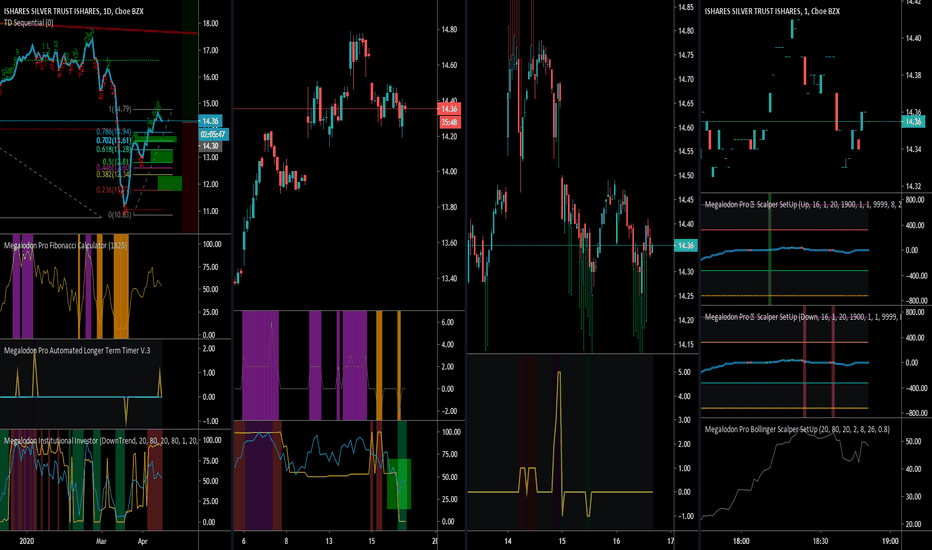Click the 18:00 label on the time axis

(741, 541)
